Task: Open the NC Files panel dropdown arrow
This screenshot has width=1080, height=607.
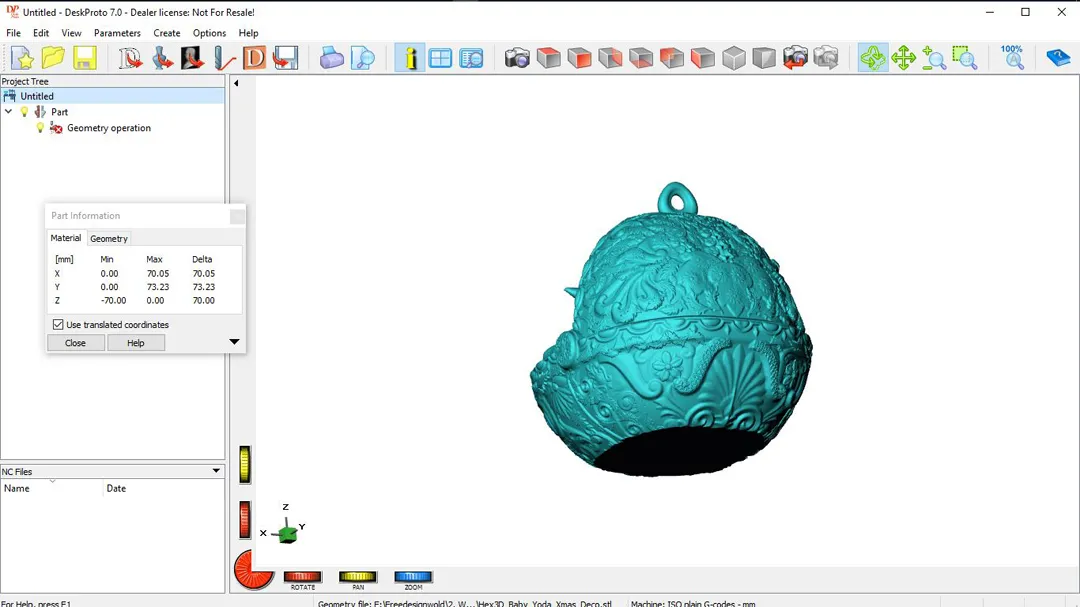Action: click(216, 471)
